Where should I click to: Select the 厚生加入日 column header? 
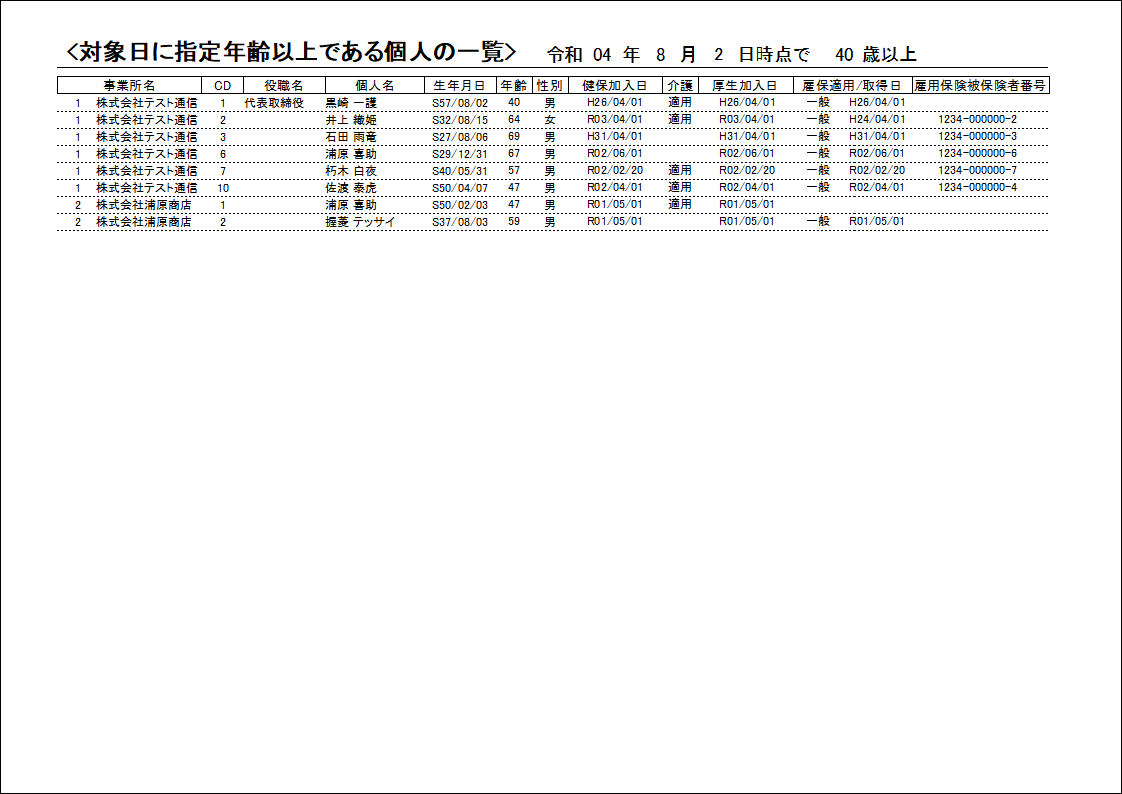746,86
